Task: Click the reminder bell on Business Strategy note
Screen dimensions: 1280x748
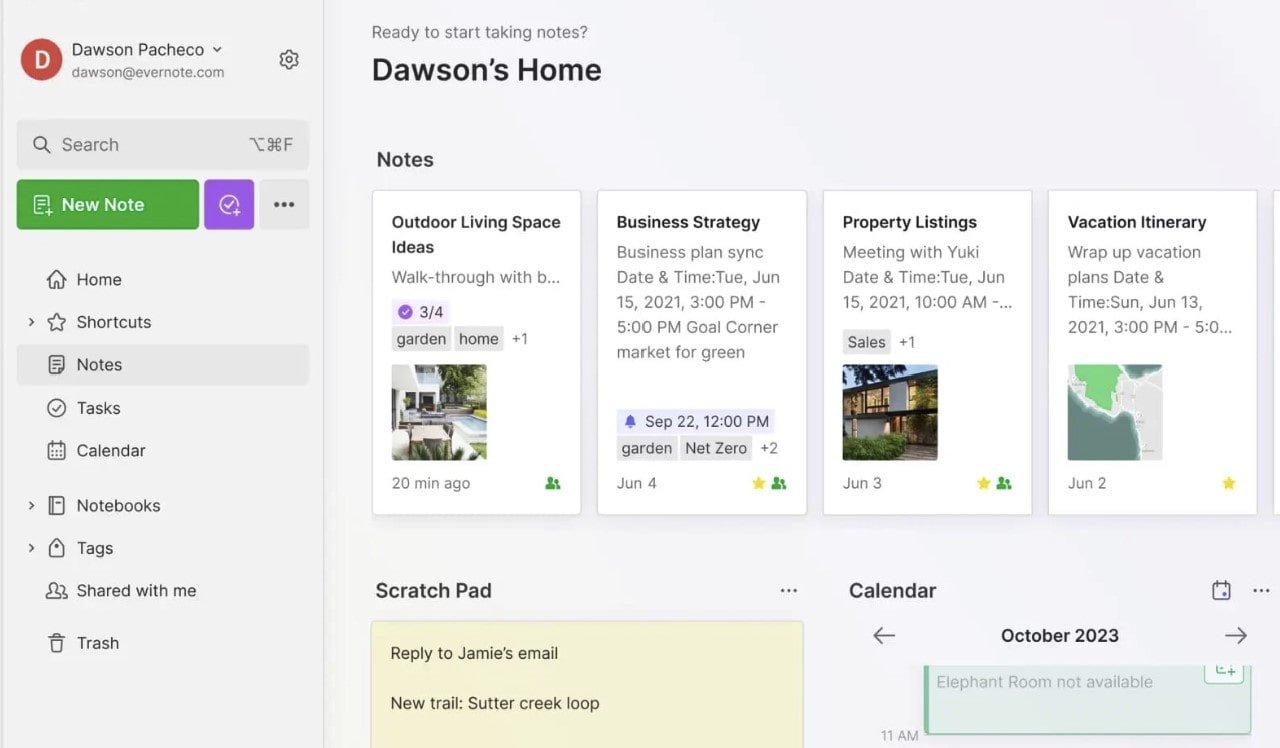Action: pyautogui.click(x=629, y=421)
